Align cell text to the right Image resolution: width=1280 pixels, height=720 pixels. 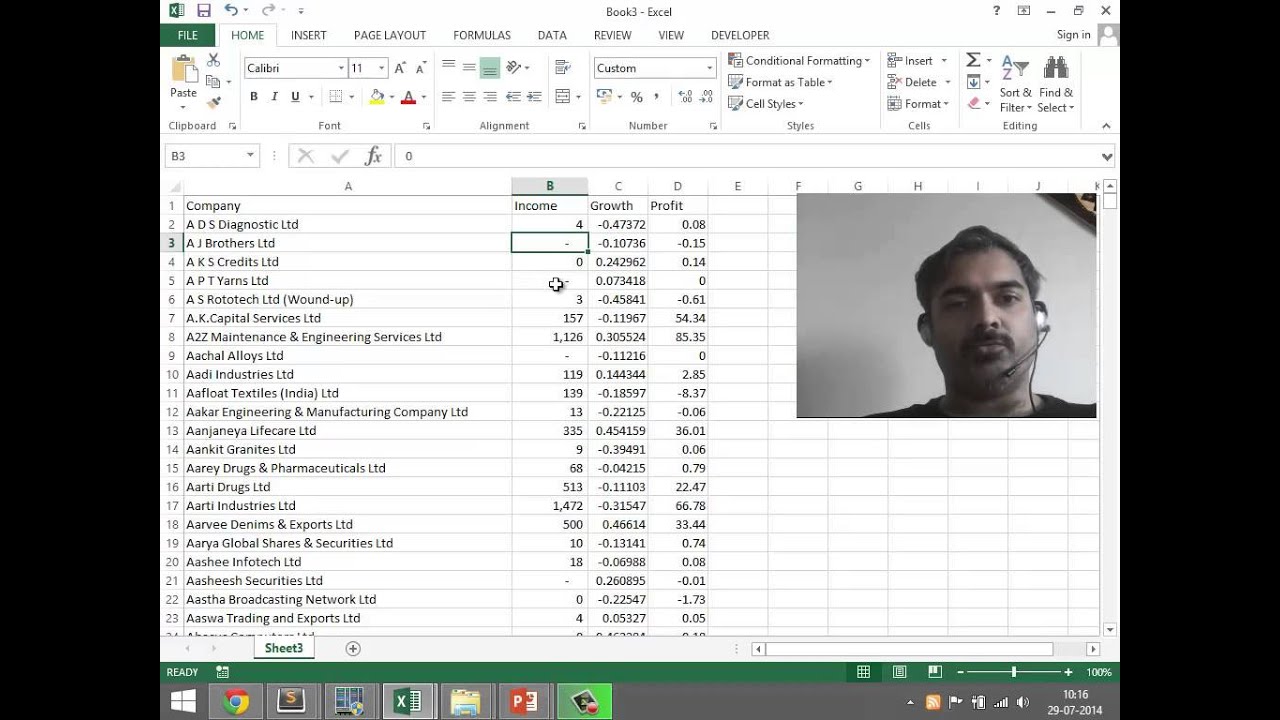coord(490,97)
